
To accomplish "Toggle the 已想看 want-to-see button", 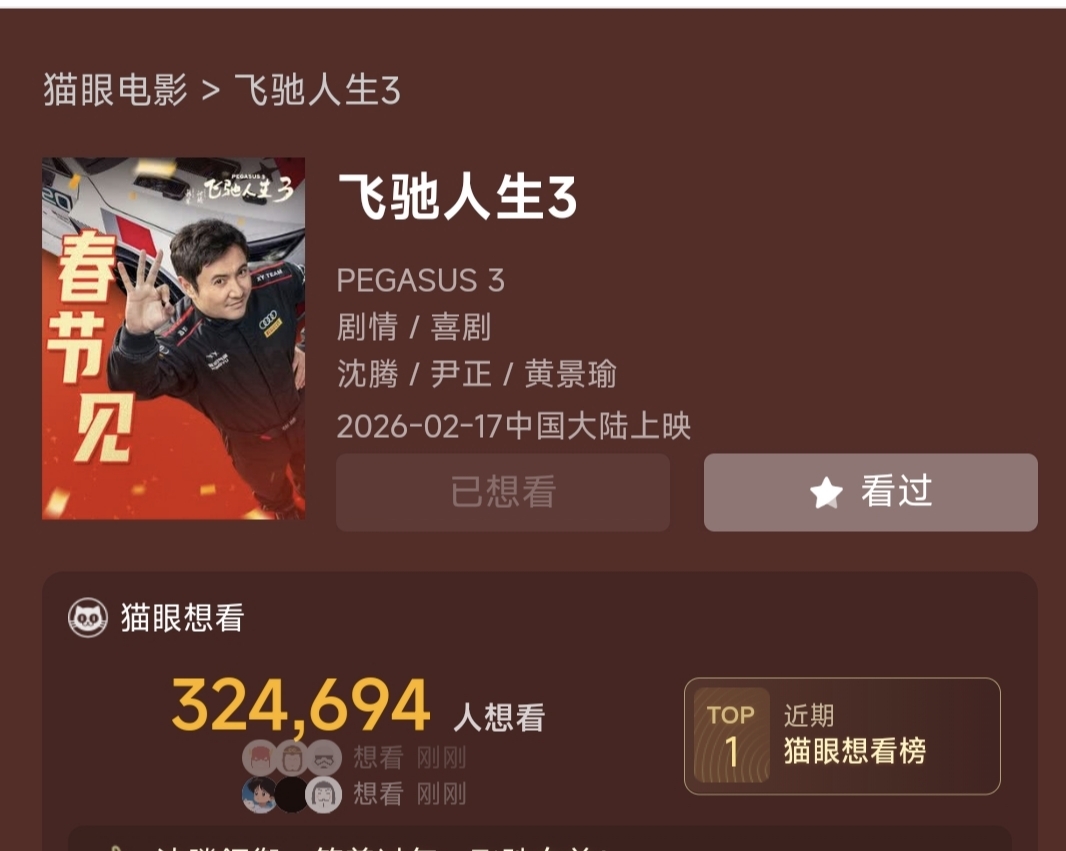I will pyautogui.click(x=503, y=492).
